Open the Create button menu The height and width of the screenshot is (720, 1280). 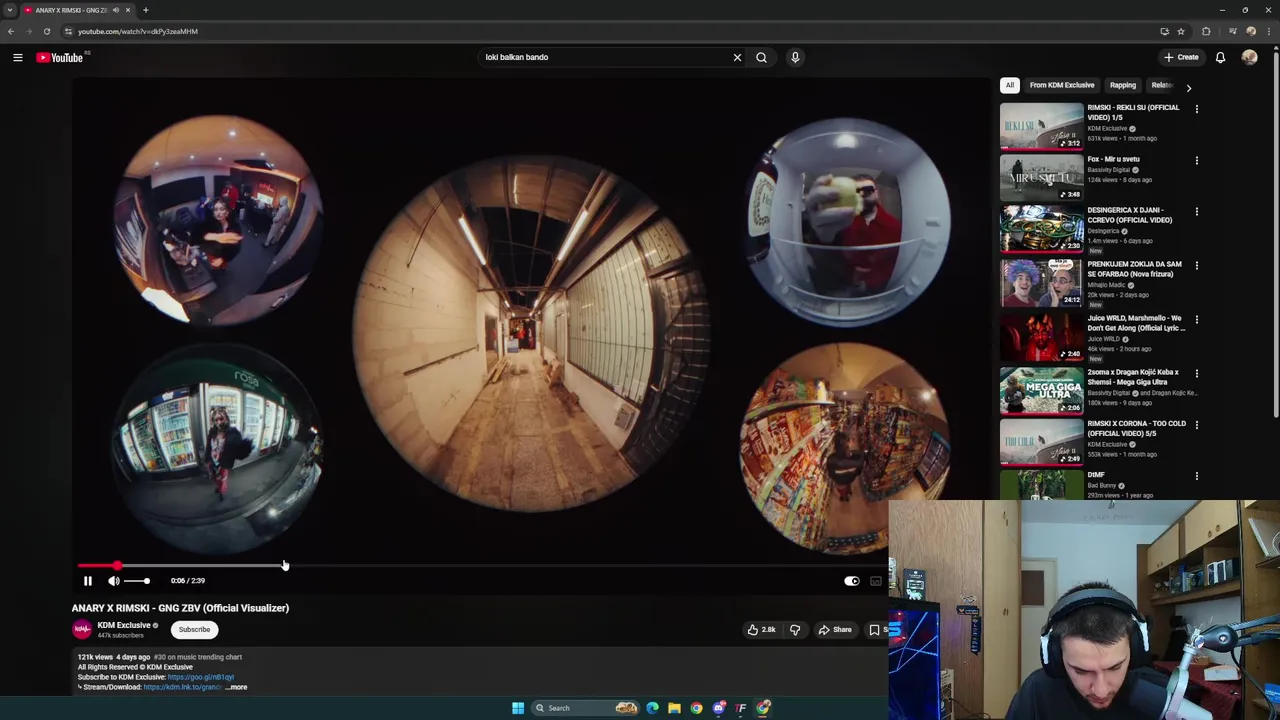pyautogui.click(x=1181, y=57)
